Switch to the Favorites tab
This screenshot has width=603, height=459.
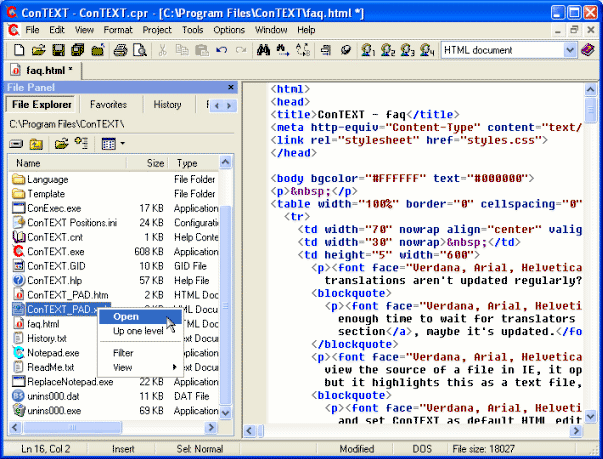[x=108, y=105]
